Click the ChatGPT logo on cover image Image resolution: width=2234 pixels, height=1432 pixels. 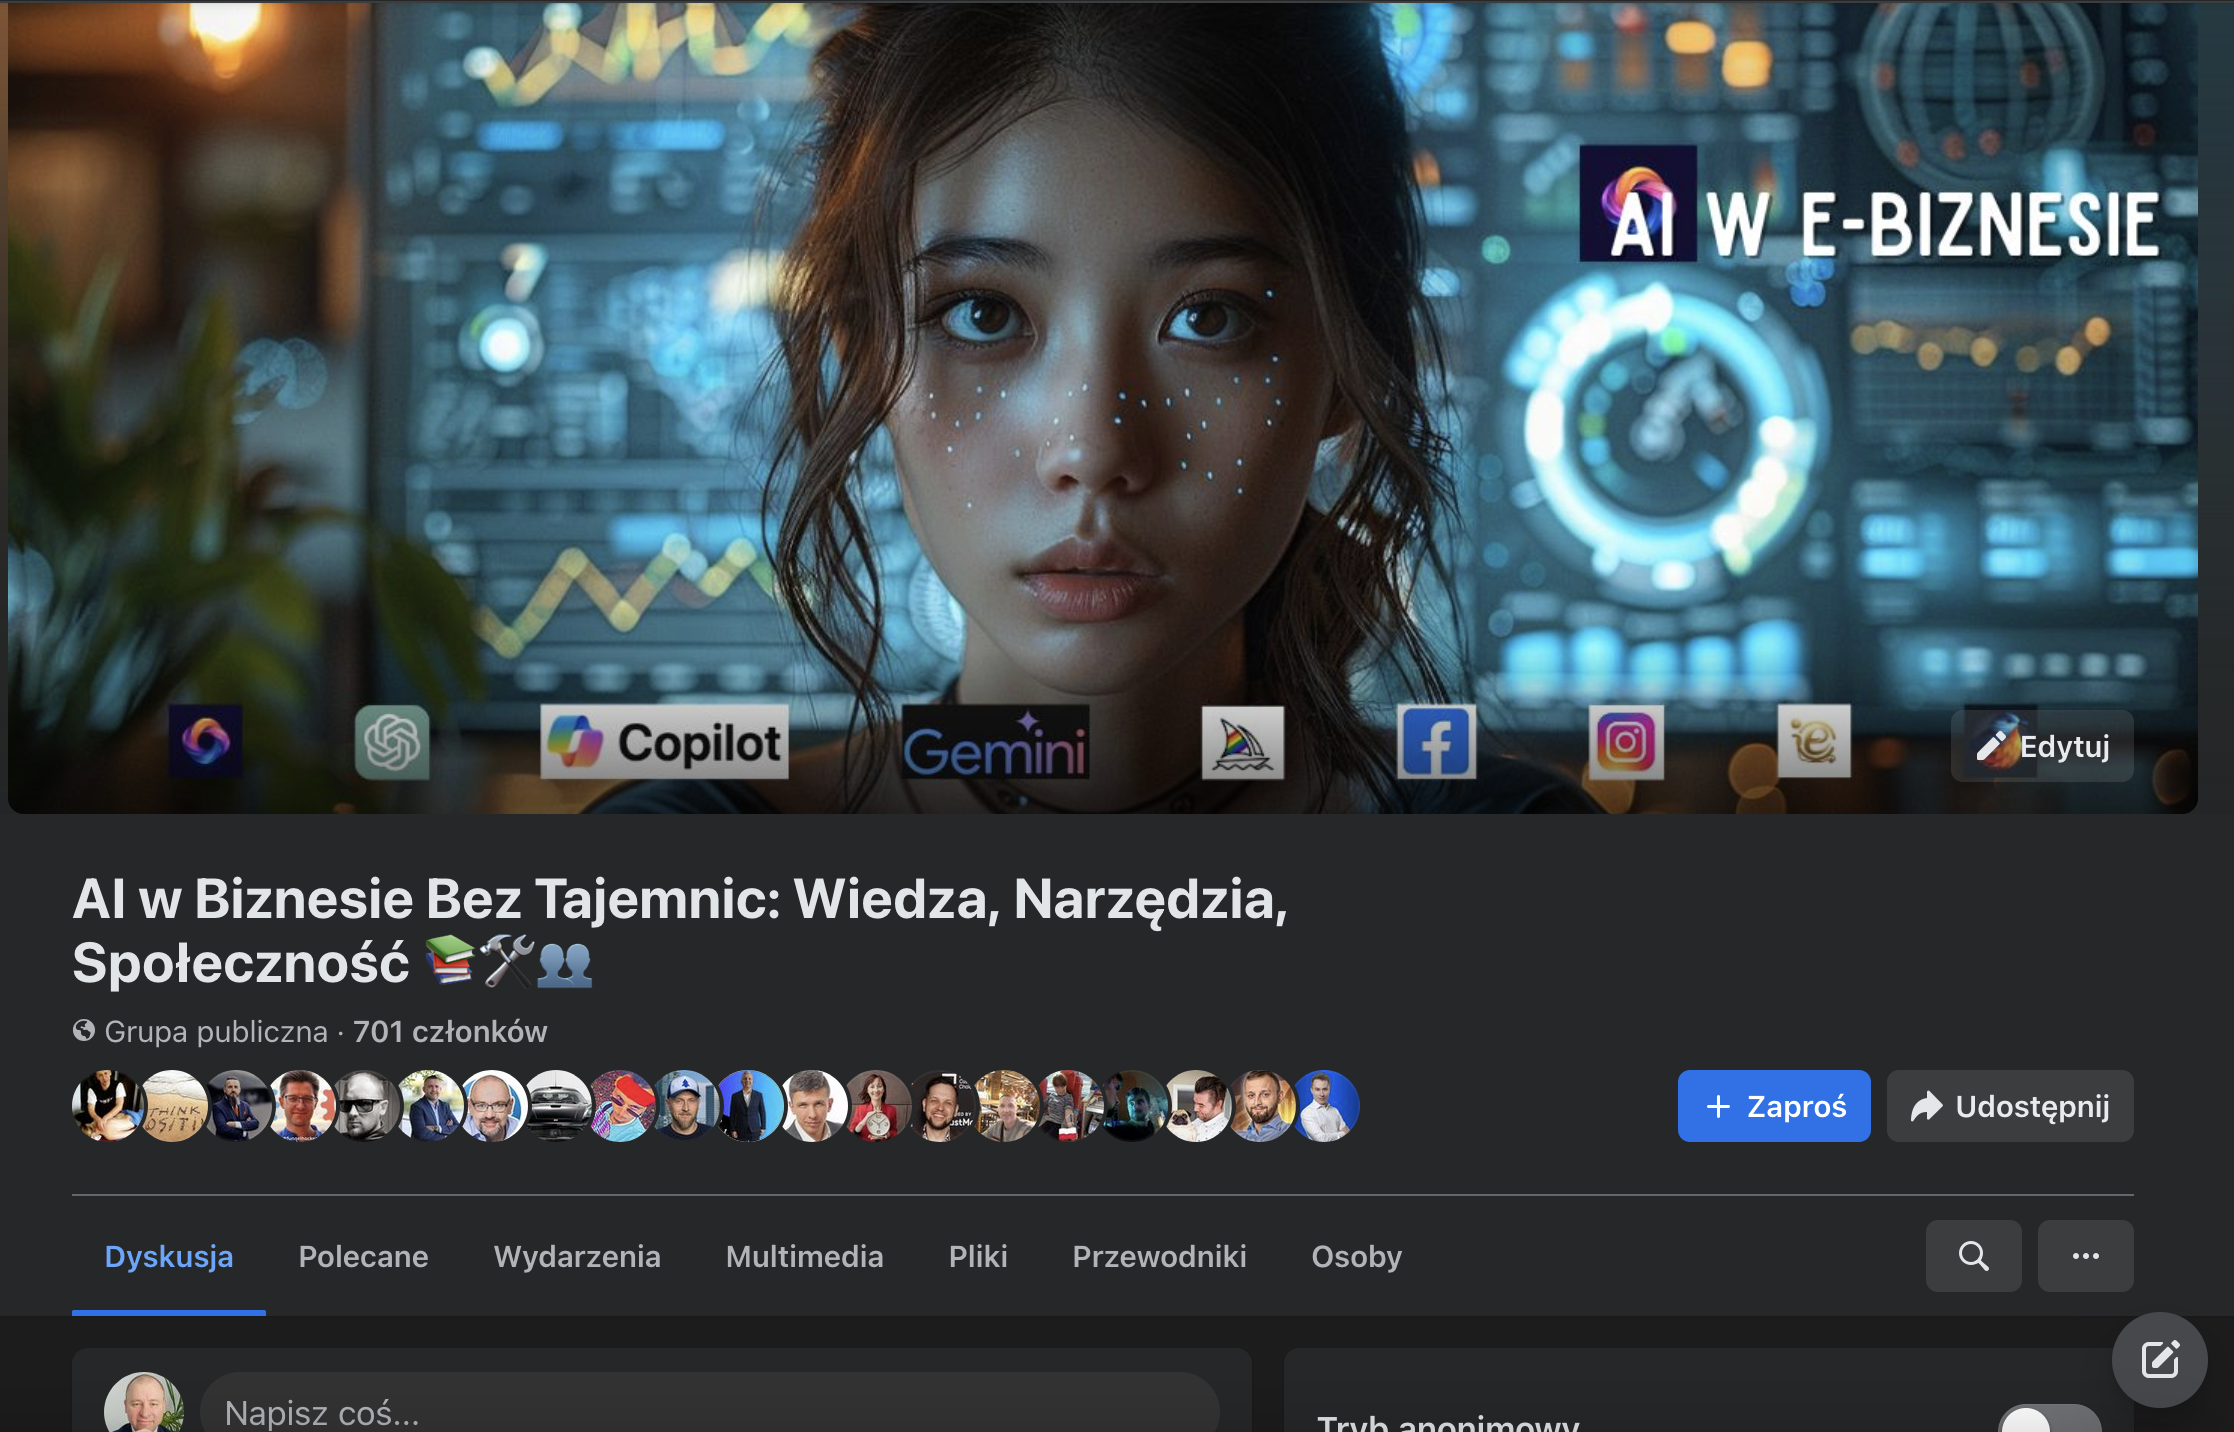pos(392,742)
